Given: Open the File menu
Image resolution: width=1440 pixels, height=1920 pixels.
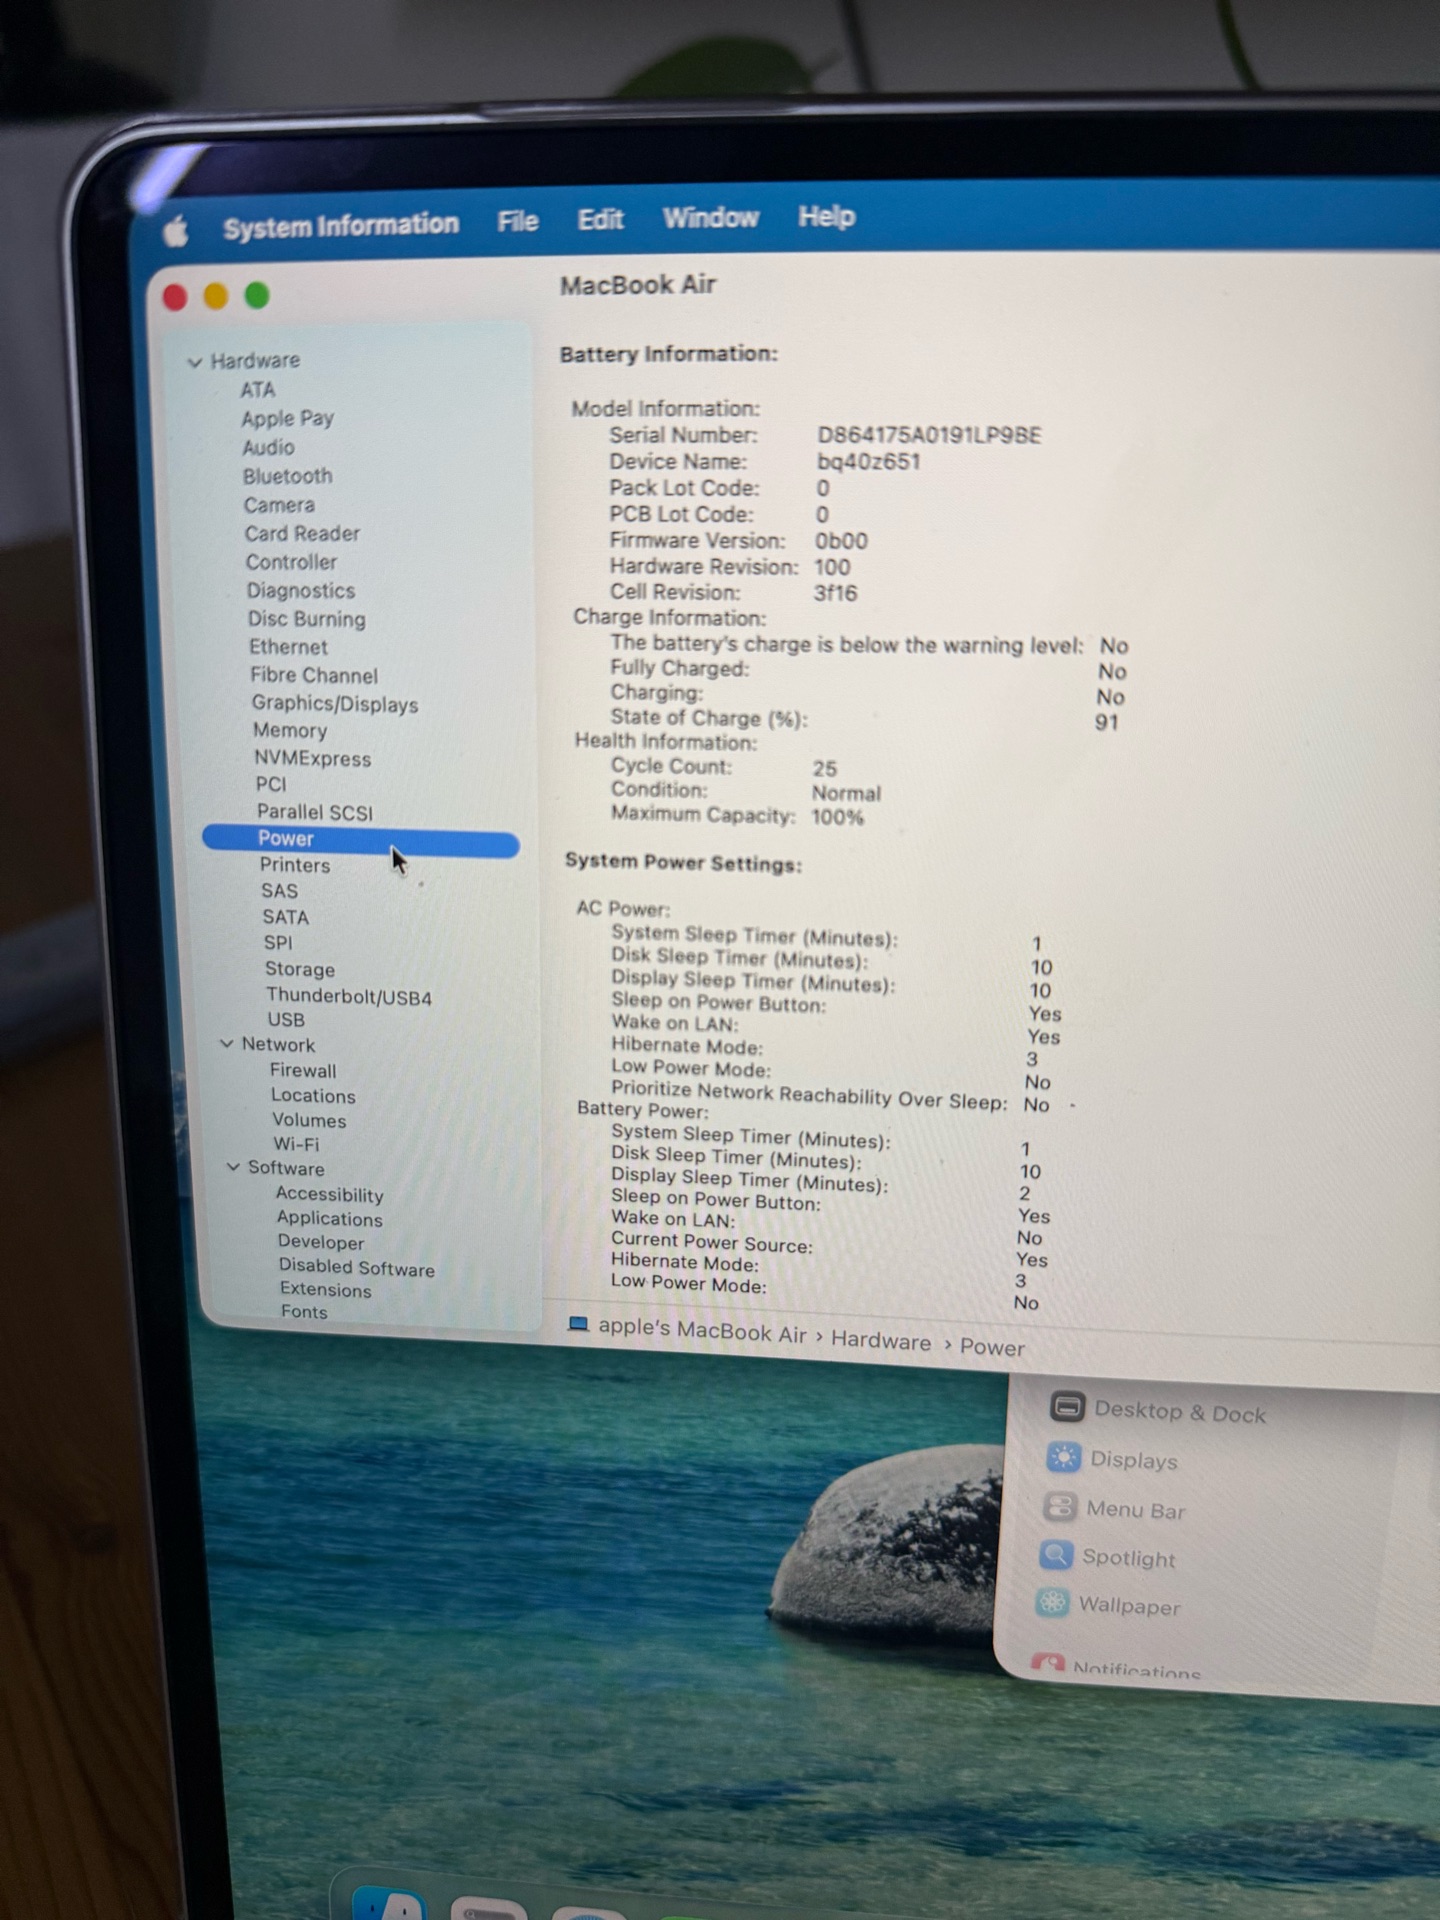Looking at the screenshot, I should point(518,221).
